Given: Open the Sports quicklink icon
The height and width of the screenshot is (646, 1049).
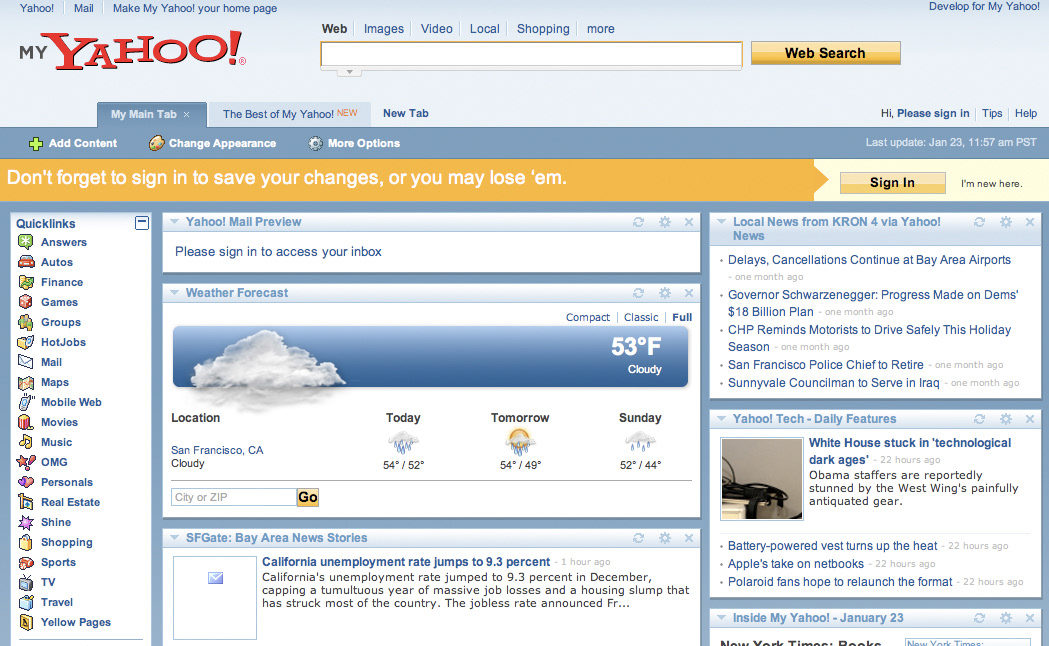Looking at the screenshot, I should [x=25, y=562].
